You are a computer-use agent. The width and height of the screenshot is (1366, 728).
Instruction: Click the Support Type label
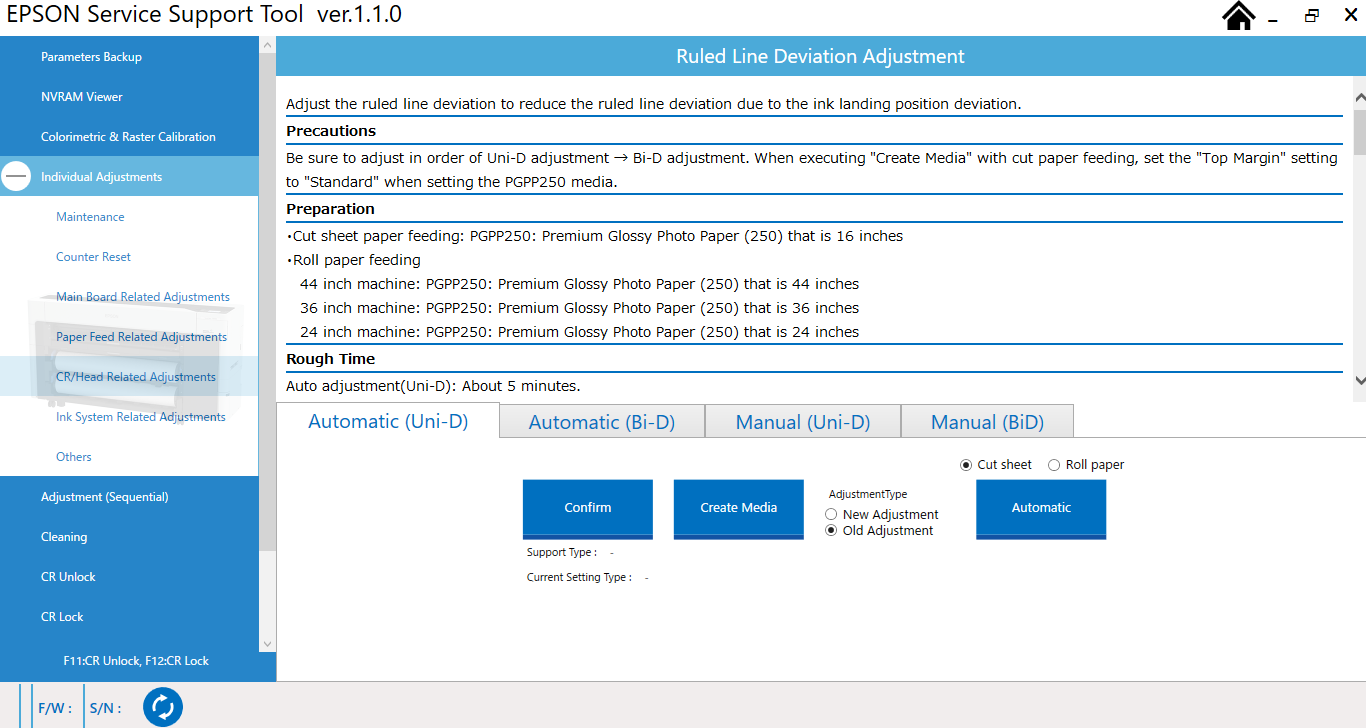pos(561,552)
